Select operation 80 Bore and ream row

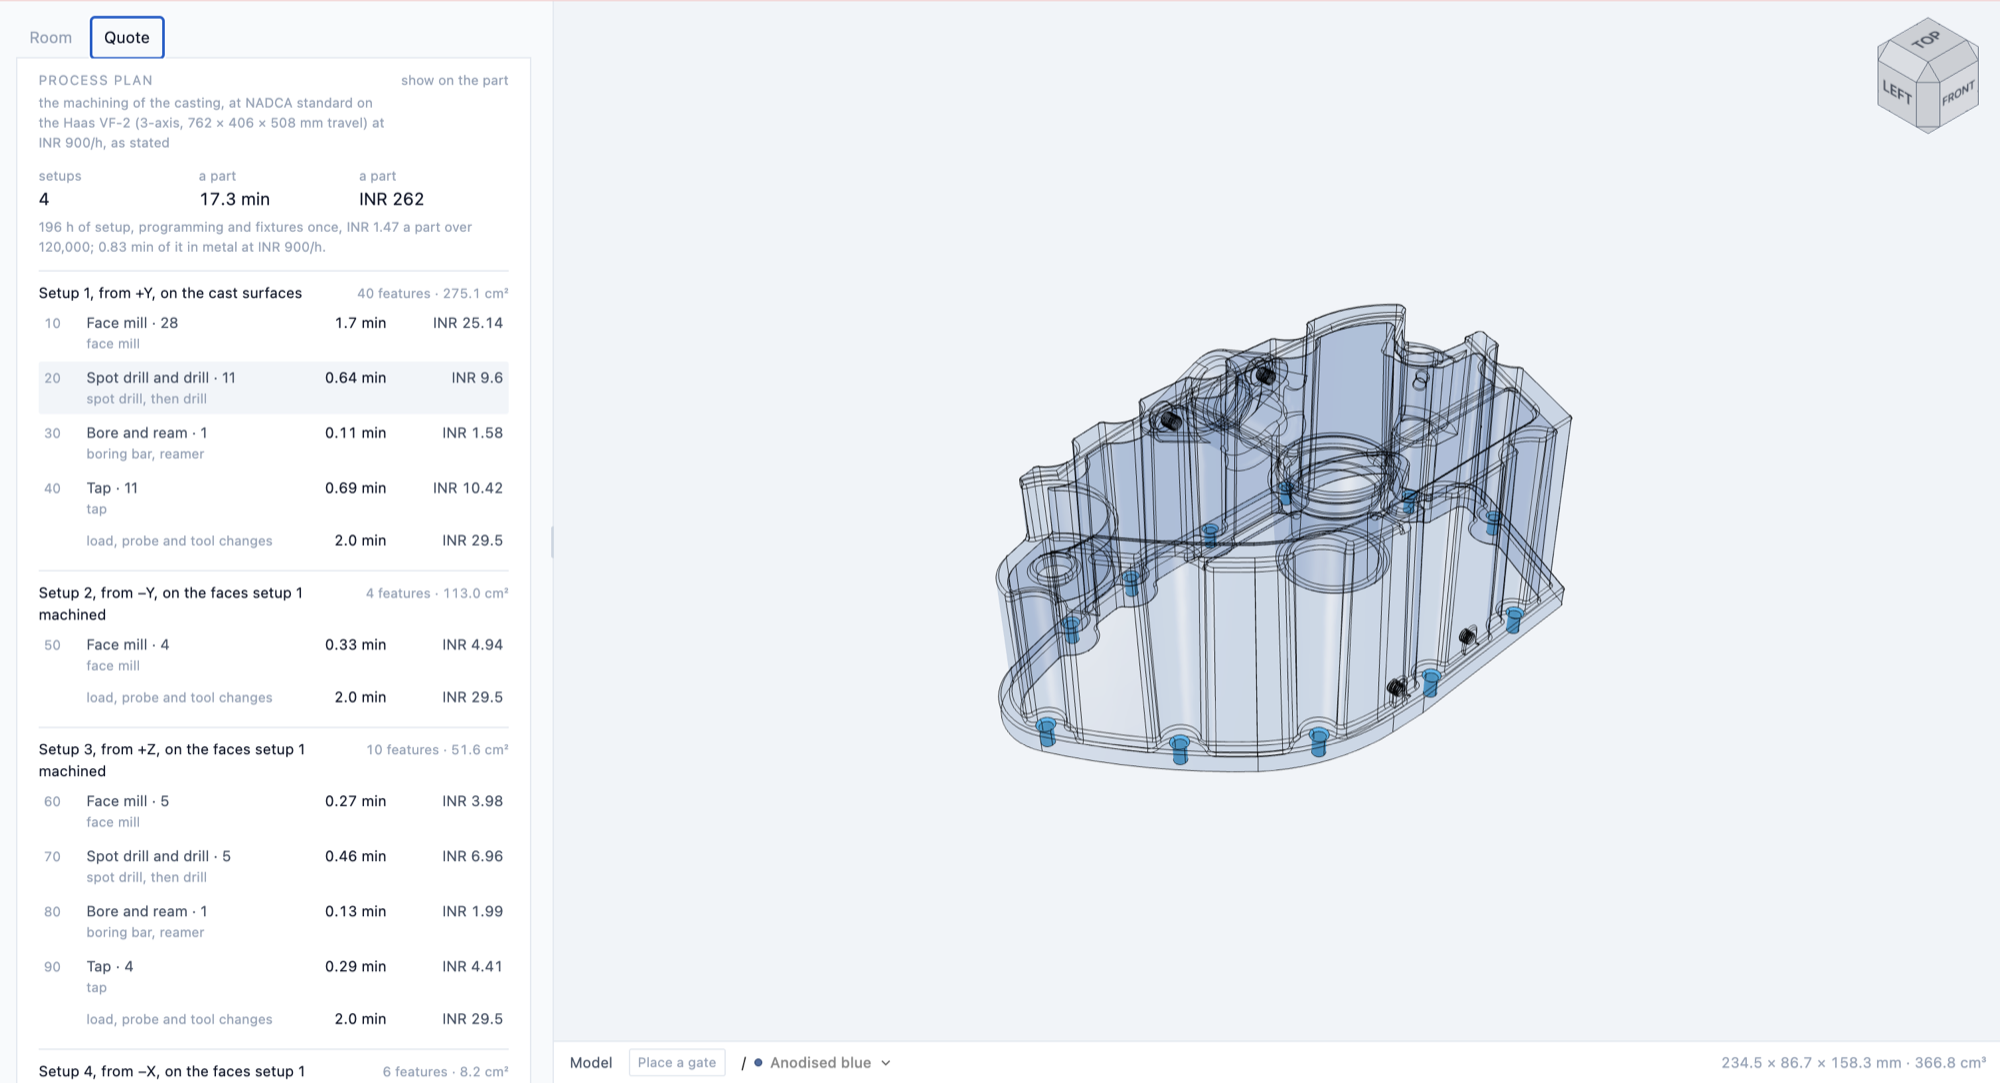coord(273,920)
